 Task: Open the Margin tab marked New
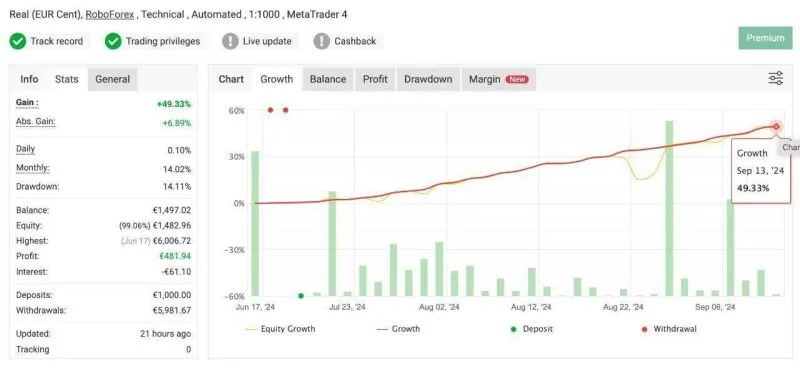[x=498, y=79]
